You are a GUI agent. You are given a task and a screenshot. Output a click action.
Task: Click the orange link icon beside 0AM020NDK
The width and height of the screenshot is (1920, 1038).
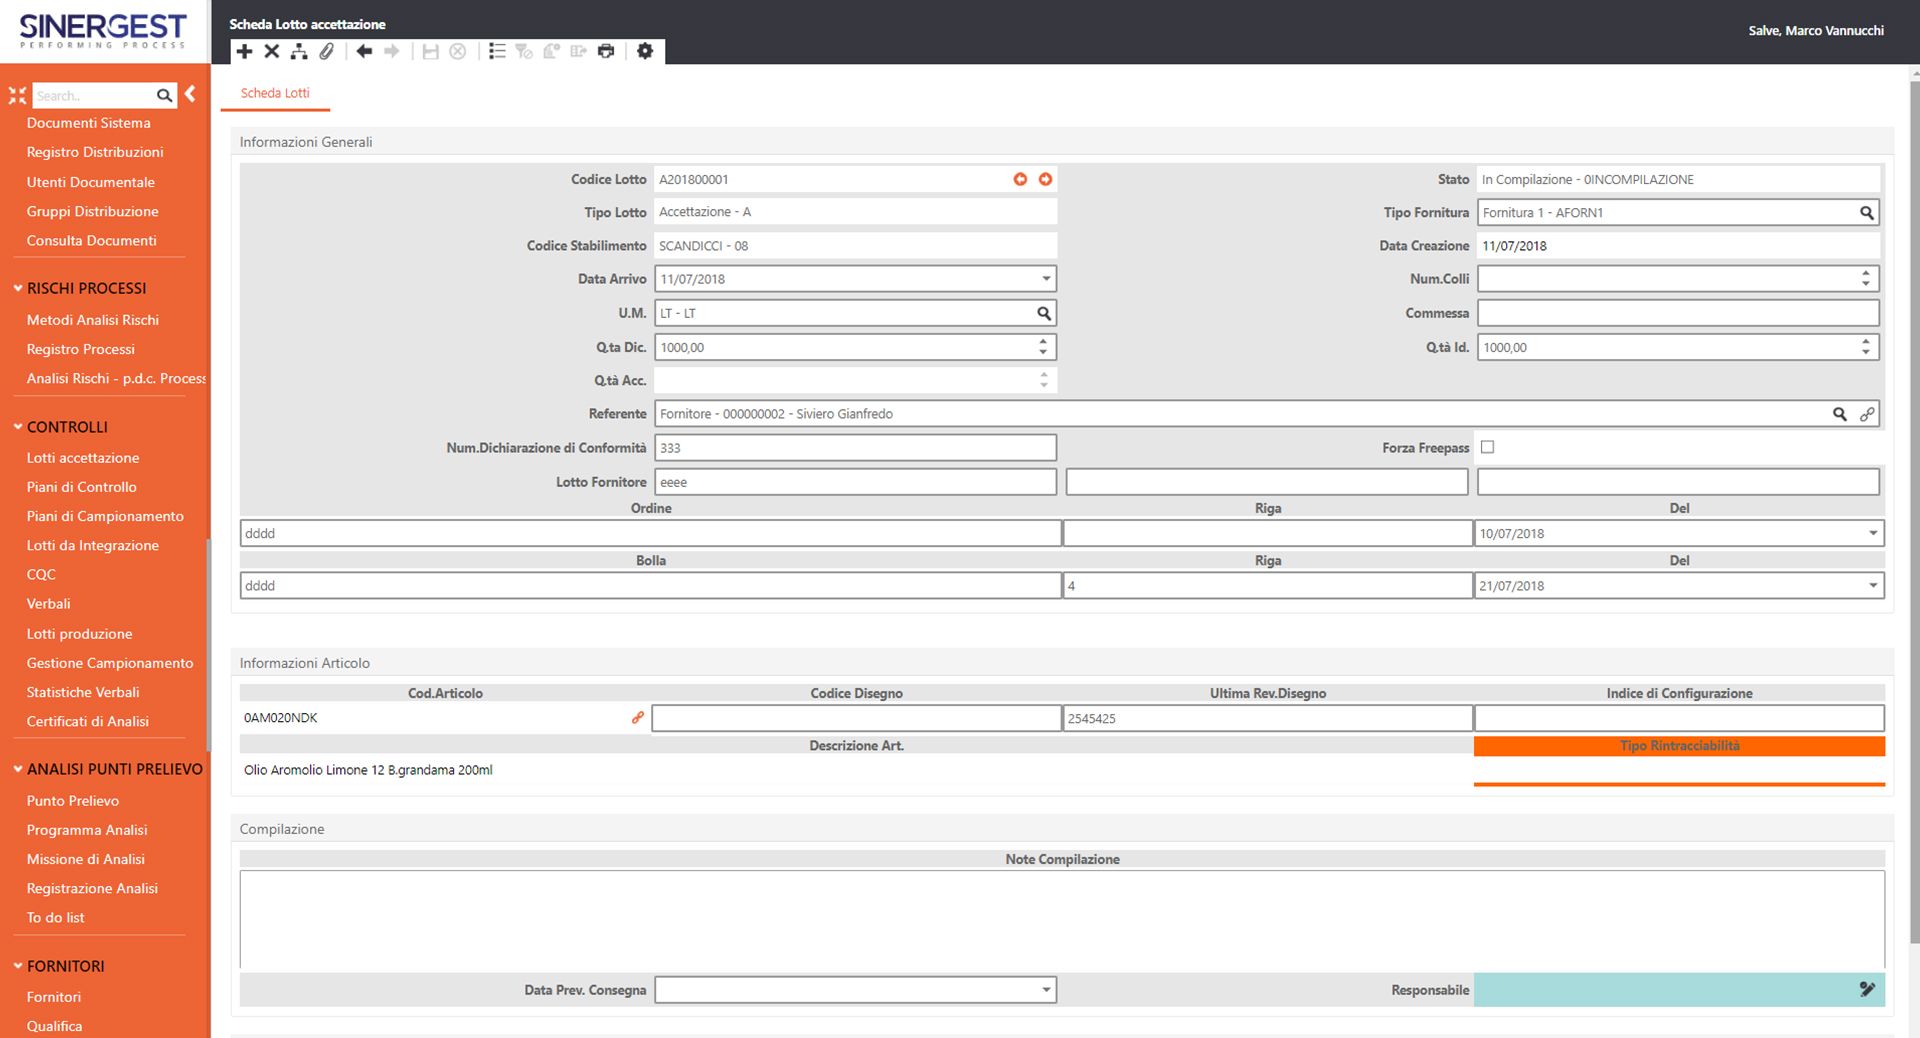(637, 718)
